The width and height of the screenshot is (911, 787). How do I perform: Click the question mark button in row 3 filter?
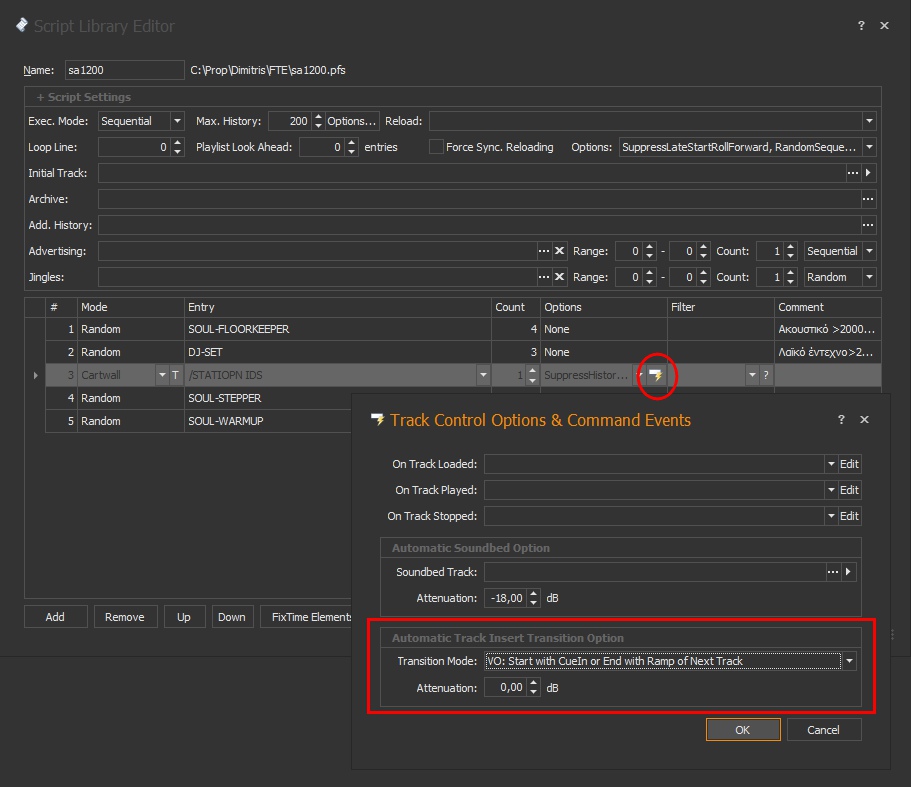click(x=766, y=375)
